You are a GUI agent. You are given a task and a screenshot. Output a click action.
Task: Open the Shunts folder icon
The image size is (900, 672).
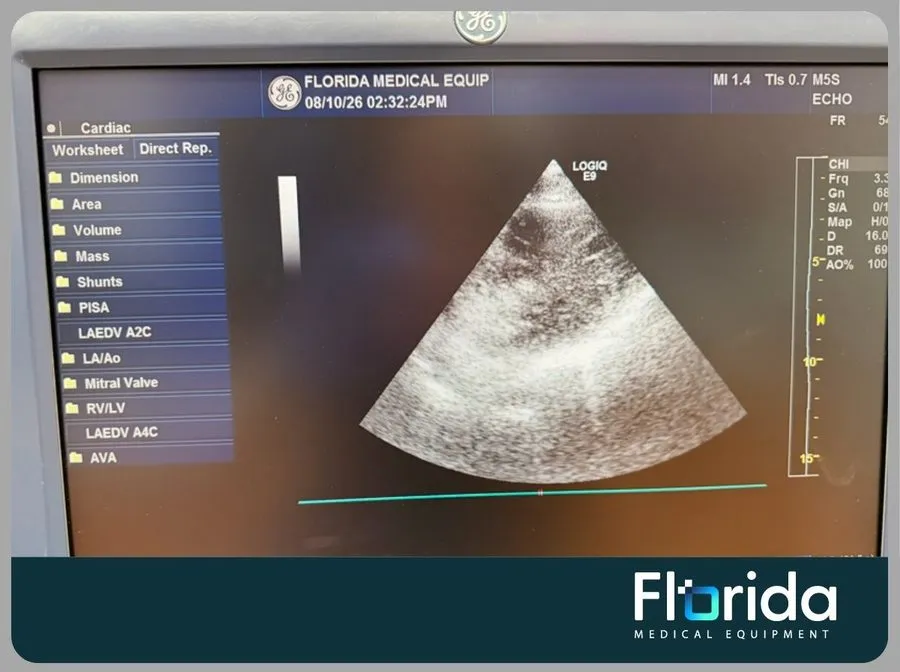(x=63, y=282)
